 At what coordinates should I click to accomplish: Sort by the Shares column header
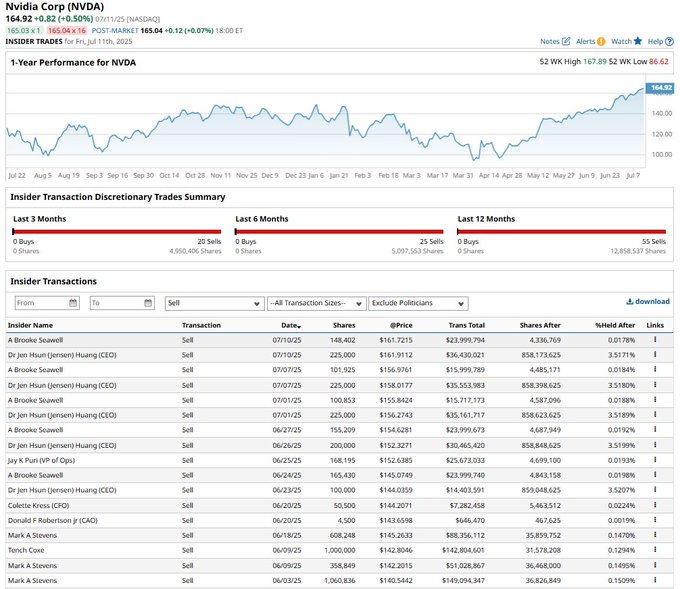344,326
